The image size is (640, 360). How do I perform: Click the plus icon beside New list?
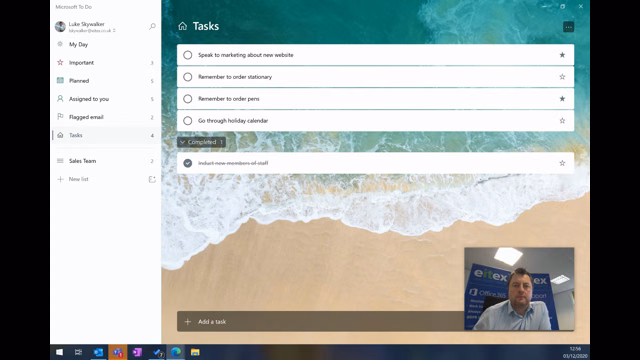pyautogui.click(x=60, y=179)
